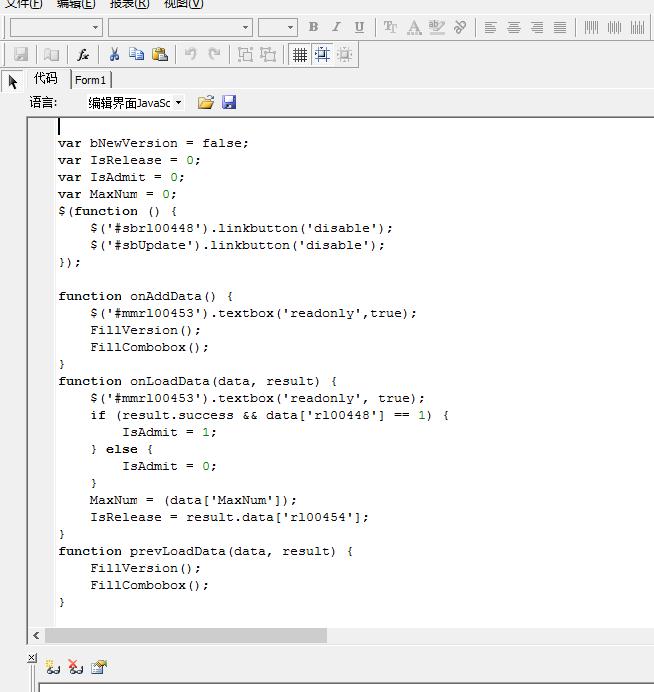Expand the font size dropdown
The image size is (654, 692).
(x=290, y=27)
